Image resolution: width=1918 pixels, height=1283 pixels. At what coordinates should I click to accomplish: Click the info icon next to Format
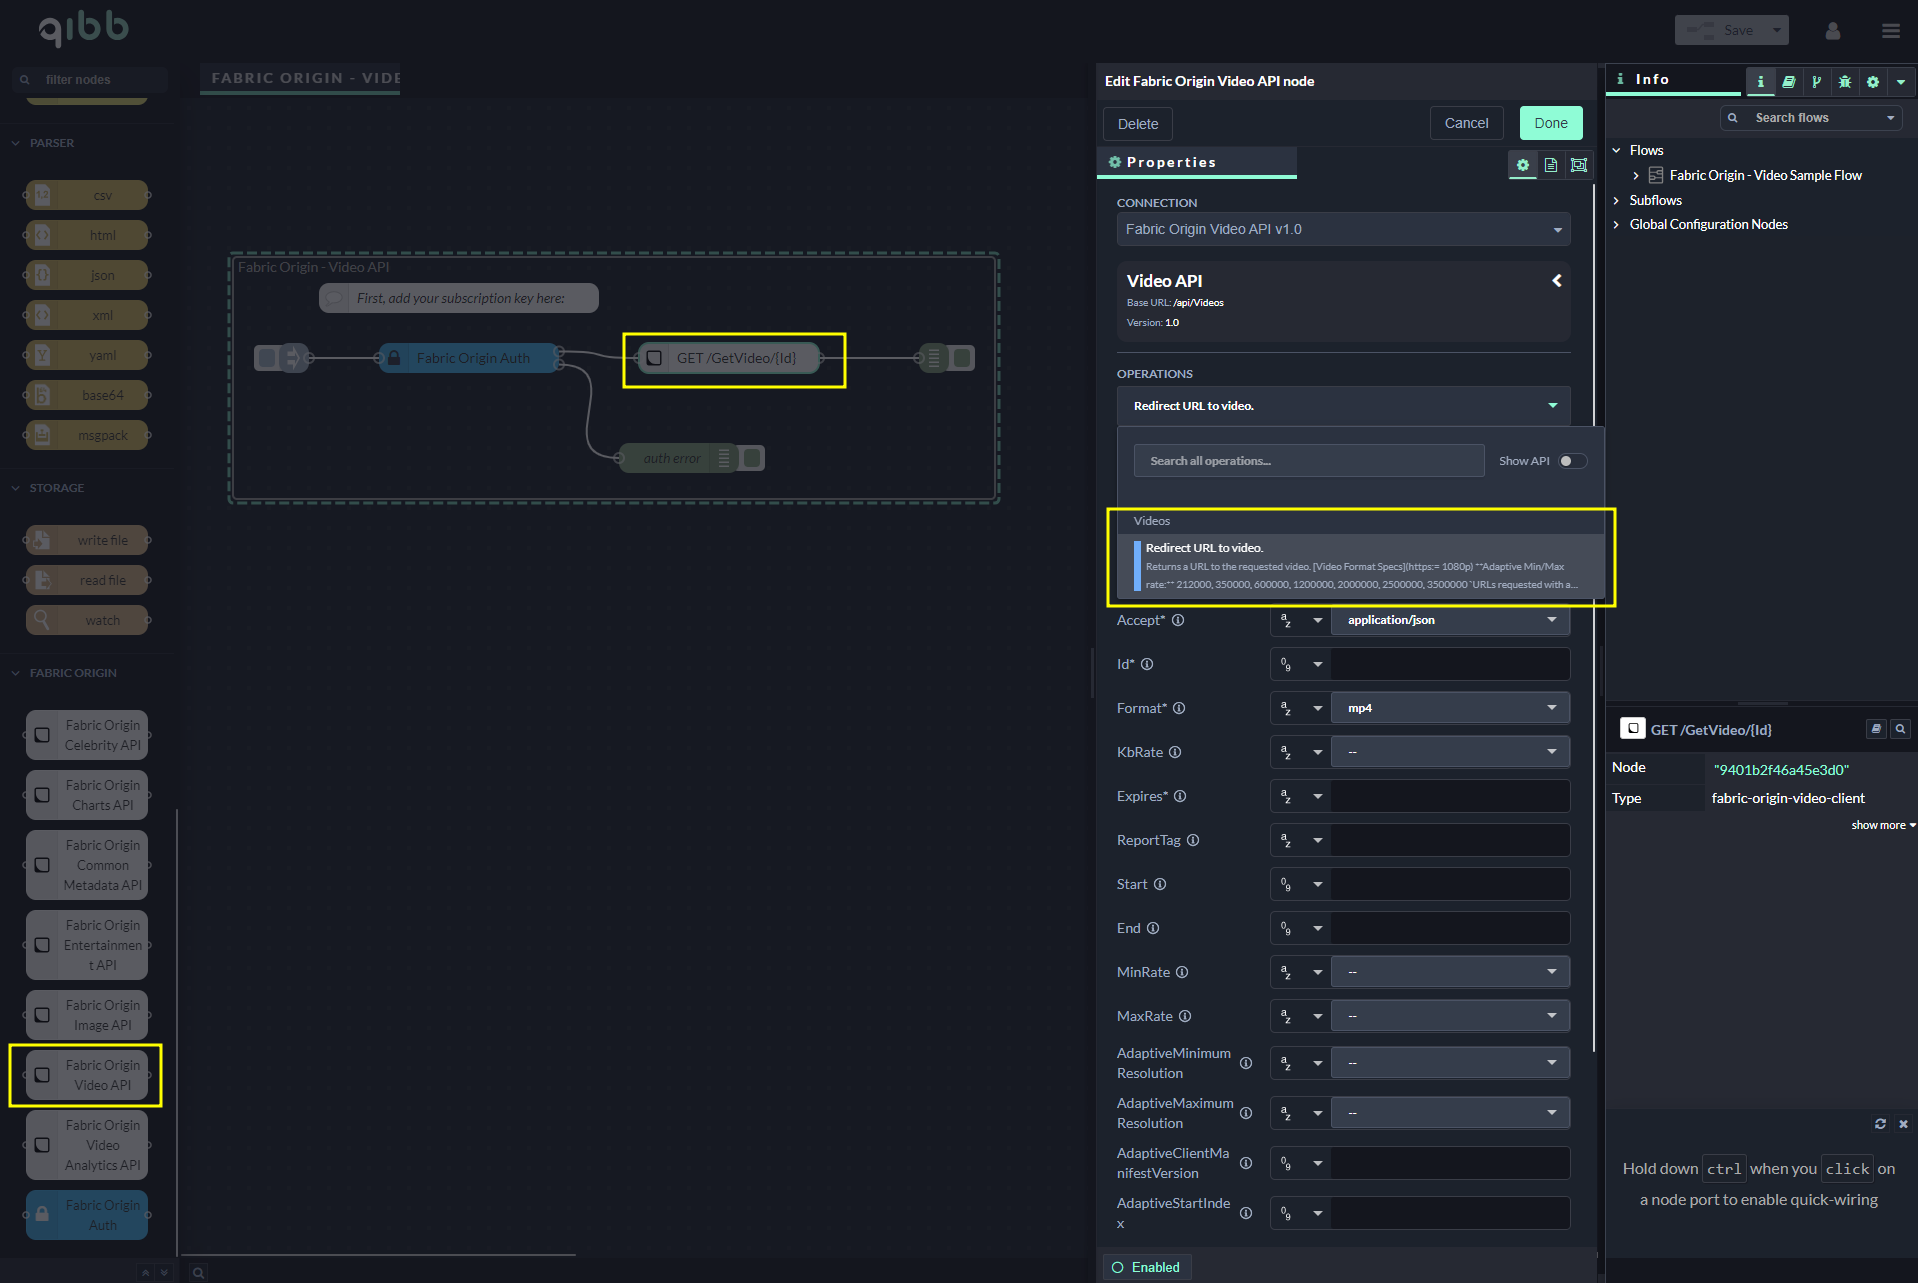(x=1179, y=708)
